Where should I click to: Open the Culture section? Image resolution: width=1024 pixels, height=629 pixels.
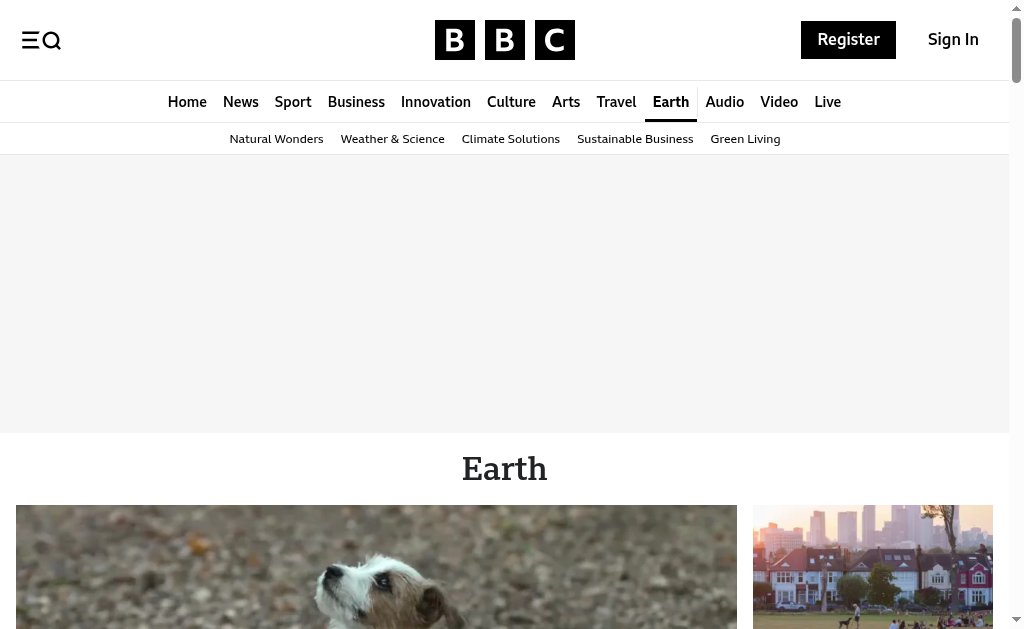point(511,102)
